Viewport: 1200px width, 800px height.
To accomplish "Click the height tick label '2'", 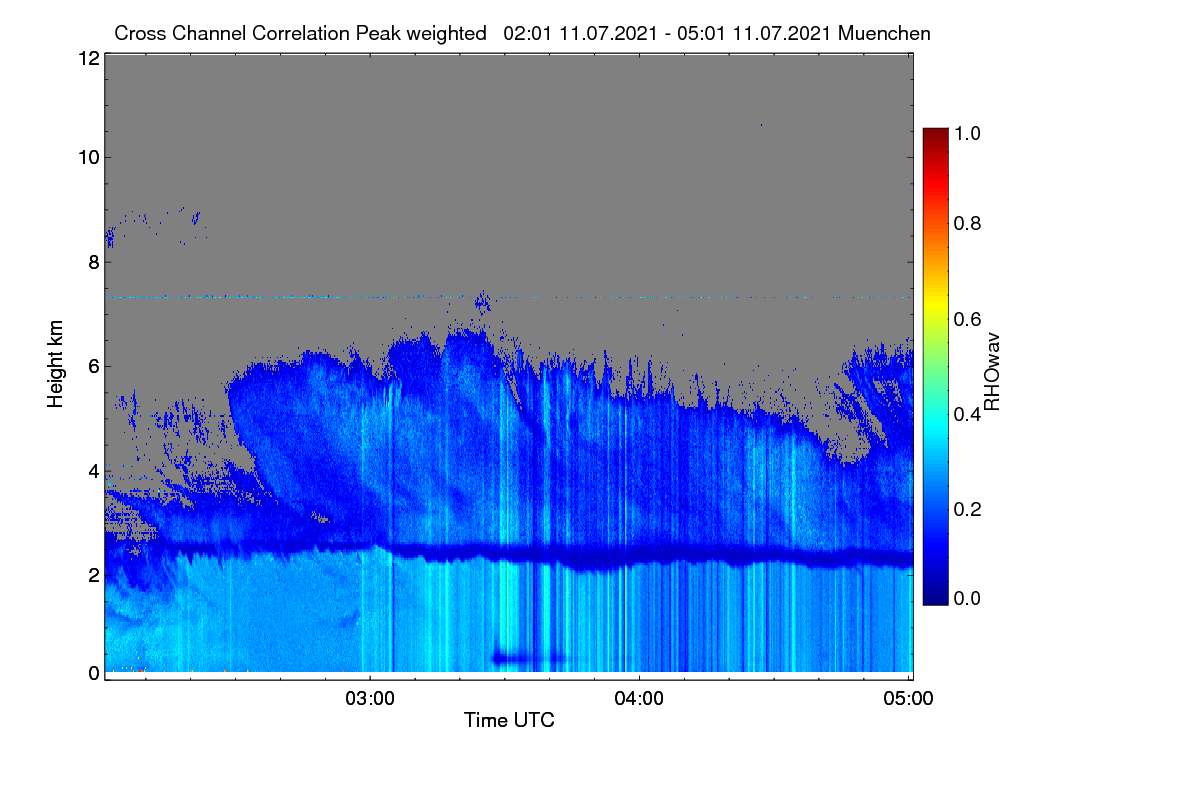I will coord(93,574).
